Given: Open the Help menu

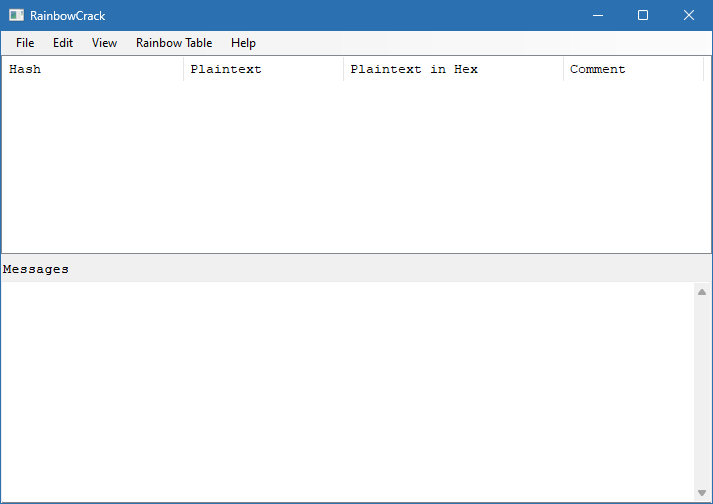Looking at the screenshot, I should 243,43.
